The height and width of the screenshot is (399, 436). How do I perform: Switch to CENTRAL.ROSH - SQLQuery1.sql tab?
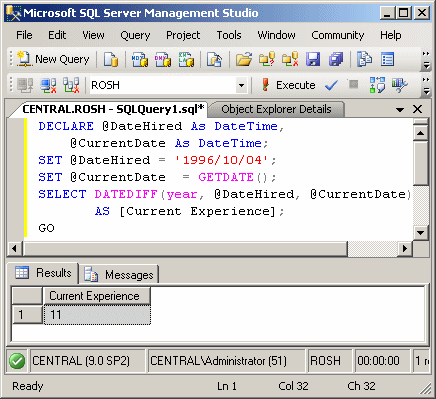tap(113, 109)
